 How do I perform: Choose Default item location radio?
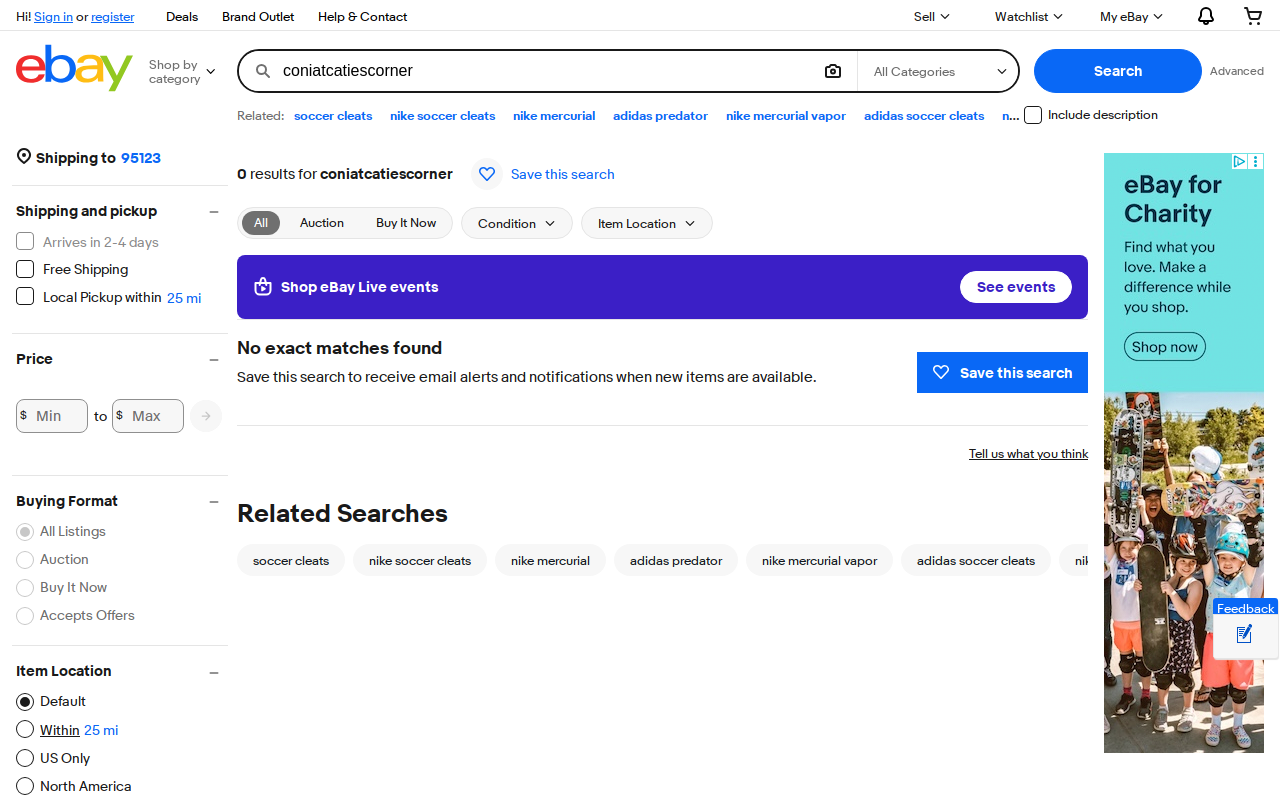(25, 702)
